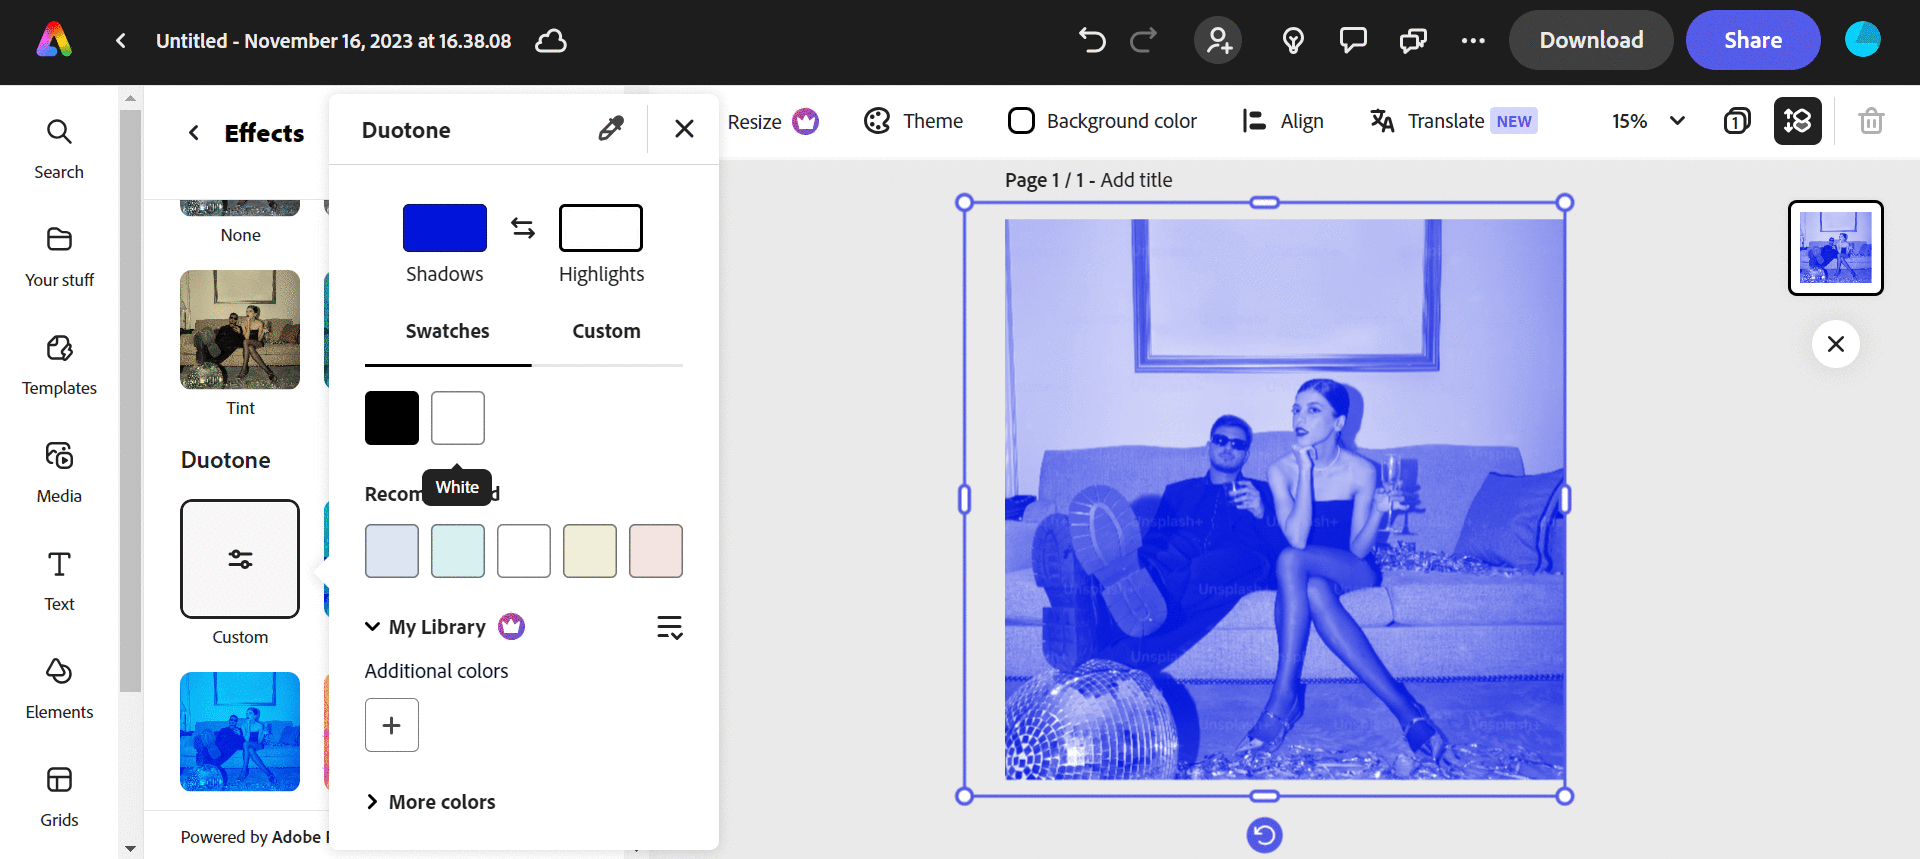Collapse the My Library section
The image size is (1920, 859).
(x=372, y=627)
